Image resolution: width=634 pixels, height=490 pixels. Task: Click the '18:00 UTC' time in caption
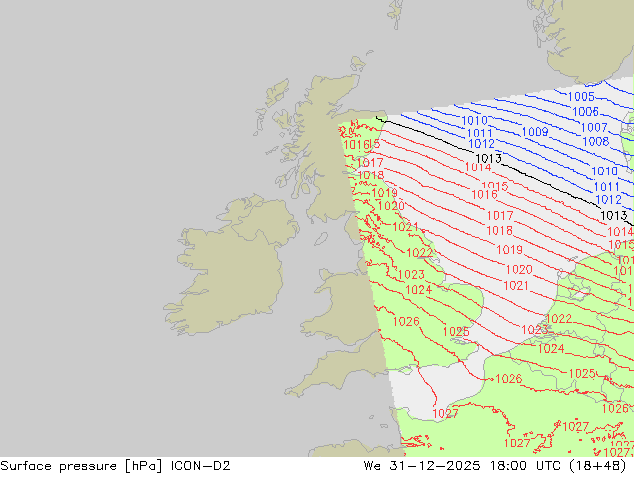(525, 466)
